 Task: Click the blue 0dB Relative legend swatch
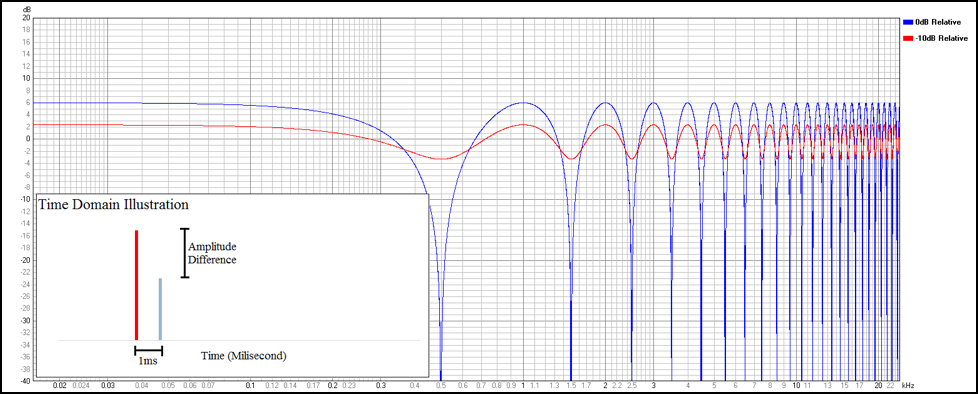pyautogui.click(x=908, y=22)
